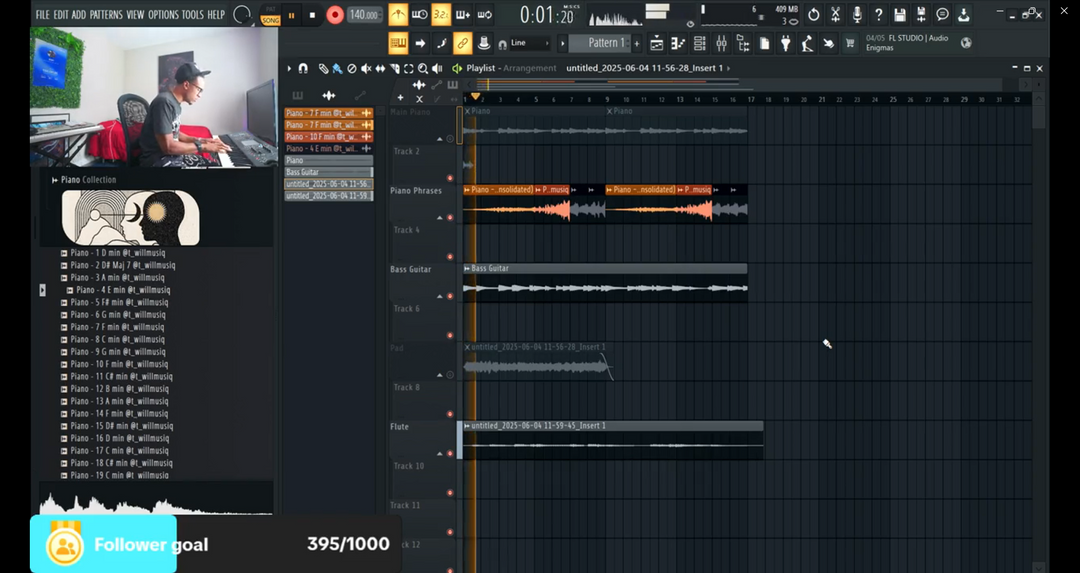The height and width of the screenshot is (573, 1080).
Task: Click the 140.000 tempo field
Action: 364,15
